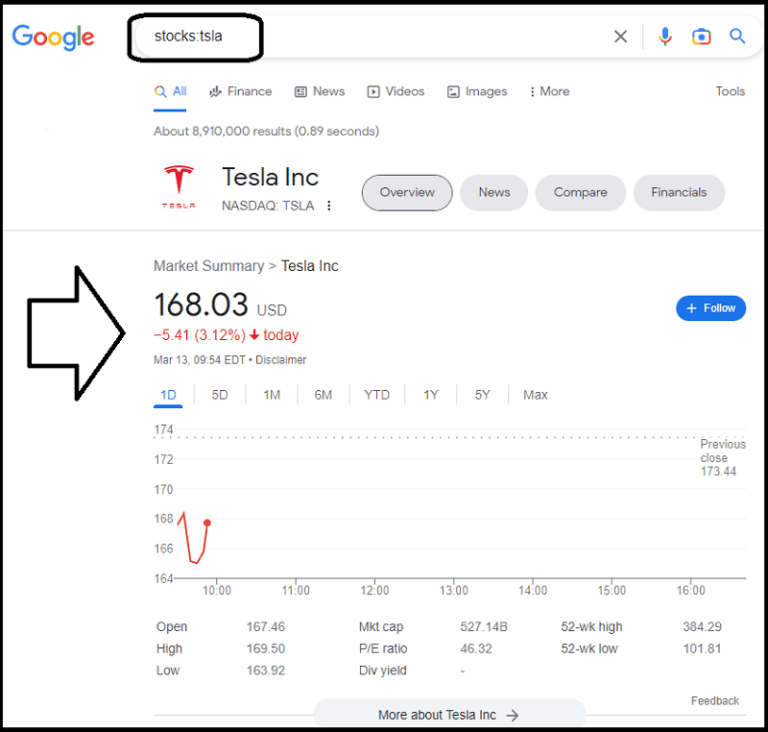The image size is (768, 732).
Task: Open the three-dot menu beside NASDAQ: TSLA
Action: coord(329,206)
